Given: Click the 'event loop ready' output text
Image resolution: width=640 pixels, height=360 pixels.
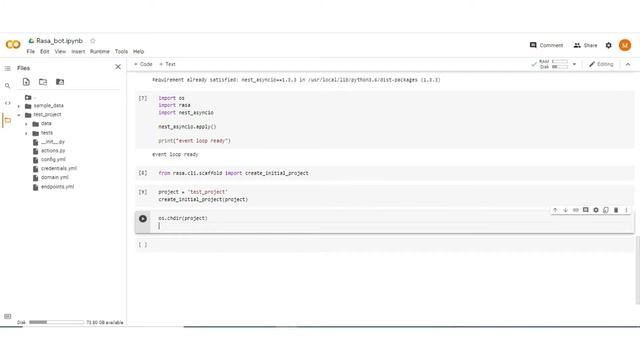Looking at the screenshot, I should pos(175,155).
